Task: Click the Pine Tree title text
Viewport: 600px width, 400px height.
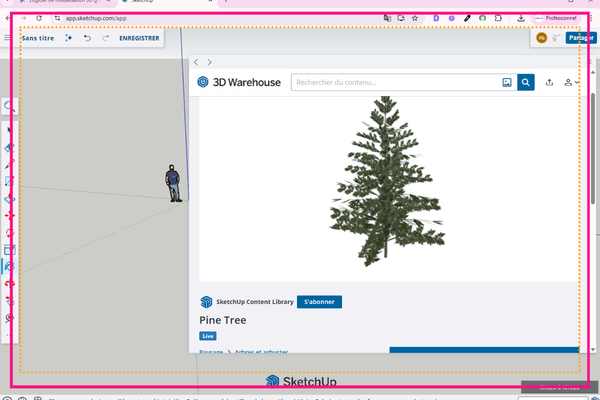Action: click(x=223, y=320)
